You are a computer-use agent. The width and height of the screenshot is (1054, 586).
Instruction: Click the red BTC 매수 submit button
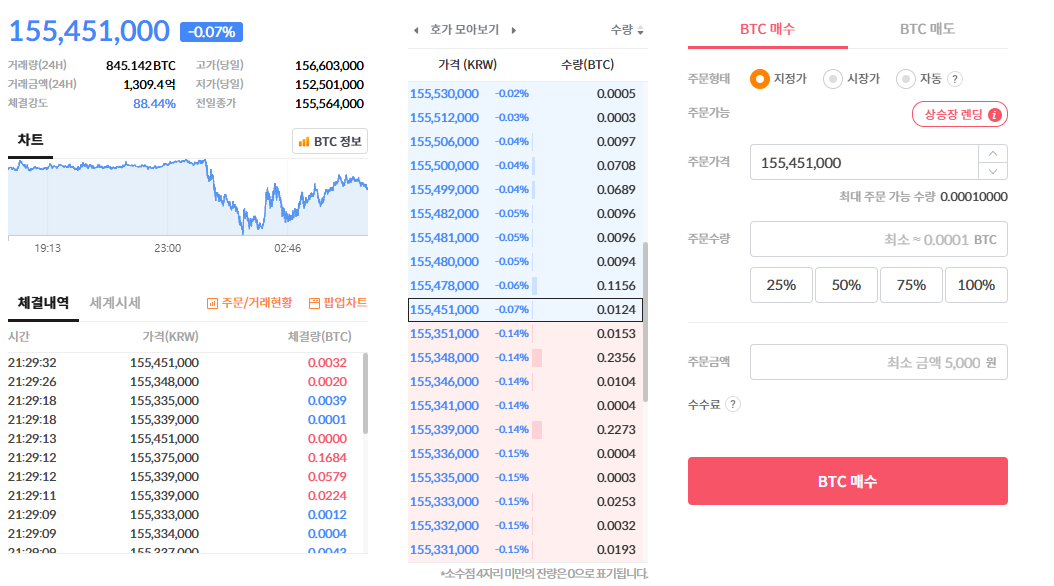coord(848,481)
